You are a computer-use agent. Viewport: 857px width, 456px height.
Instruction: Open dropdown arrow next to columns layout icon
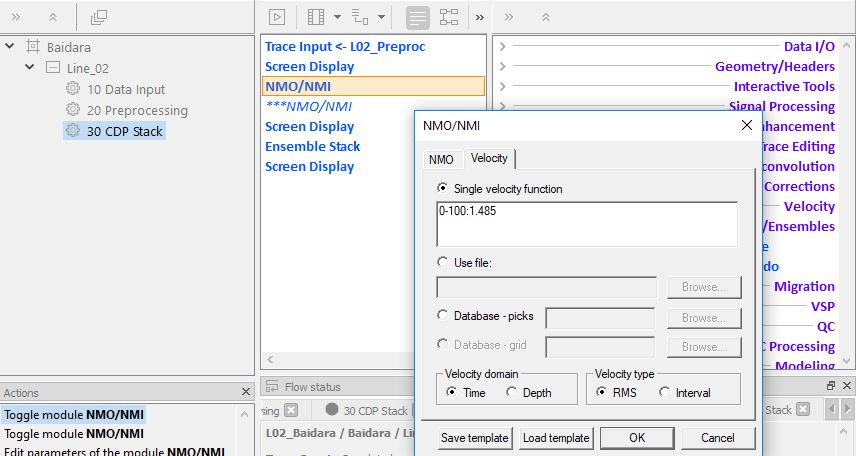[x=337, y=17]
